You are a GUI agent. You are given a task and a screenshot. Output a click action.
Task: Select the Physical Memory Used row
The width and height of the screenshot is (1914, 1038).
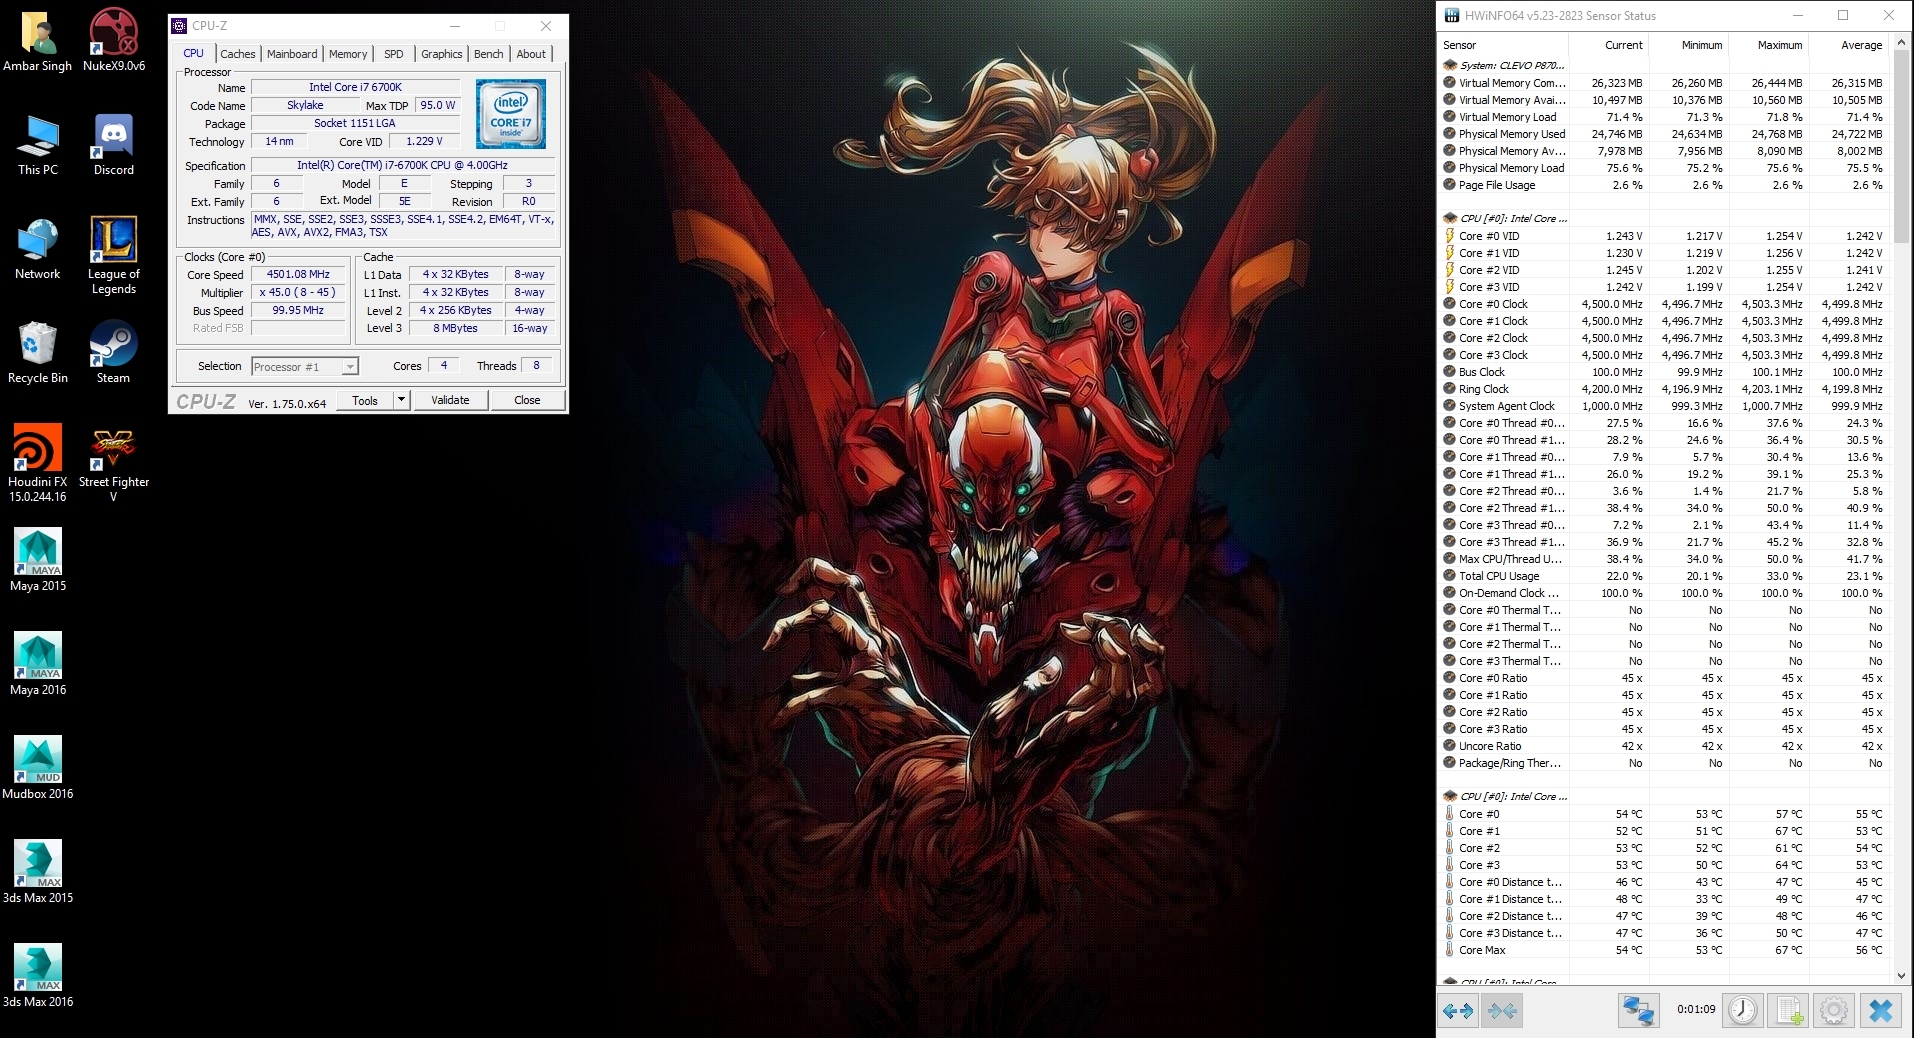click(1664, 134)
